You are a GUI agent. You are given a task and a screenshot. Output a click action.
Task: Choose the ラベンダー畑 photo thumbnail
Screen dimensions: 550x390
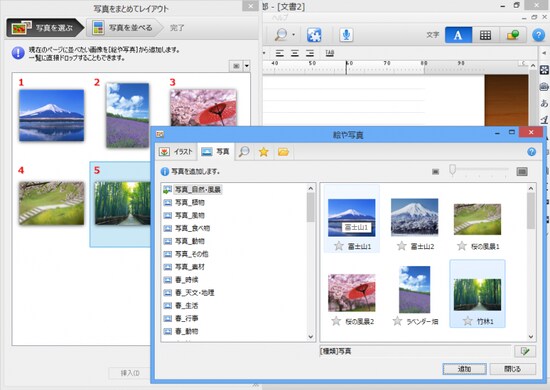click(414, 289)
